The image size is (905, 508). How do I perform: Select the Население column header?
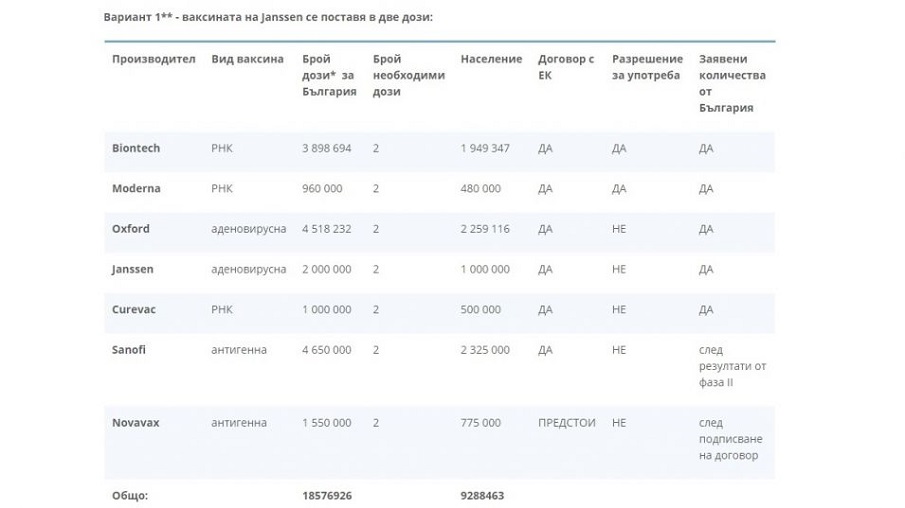[x=491, y=59]
